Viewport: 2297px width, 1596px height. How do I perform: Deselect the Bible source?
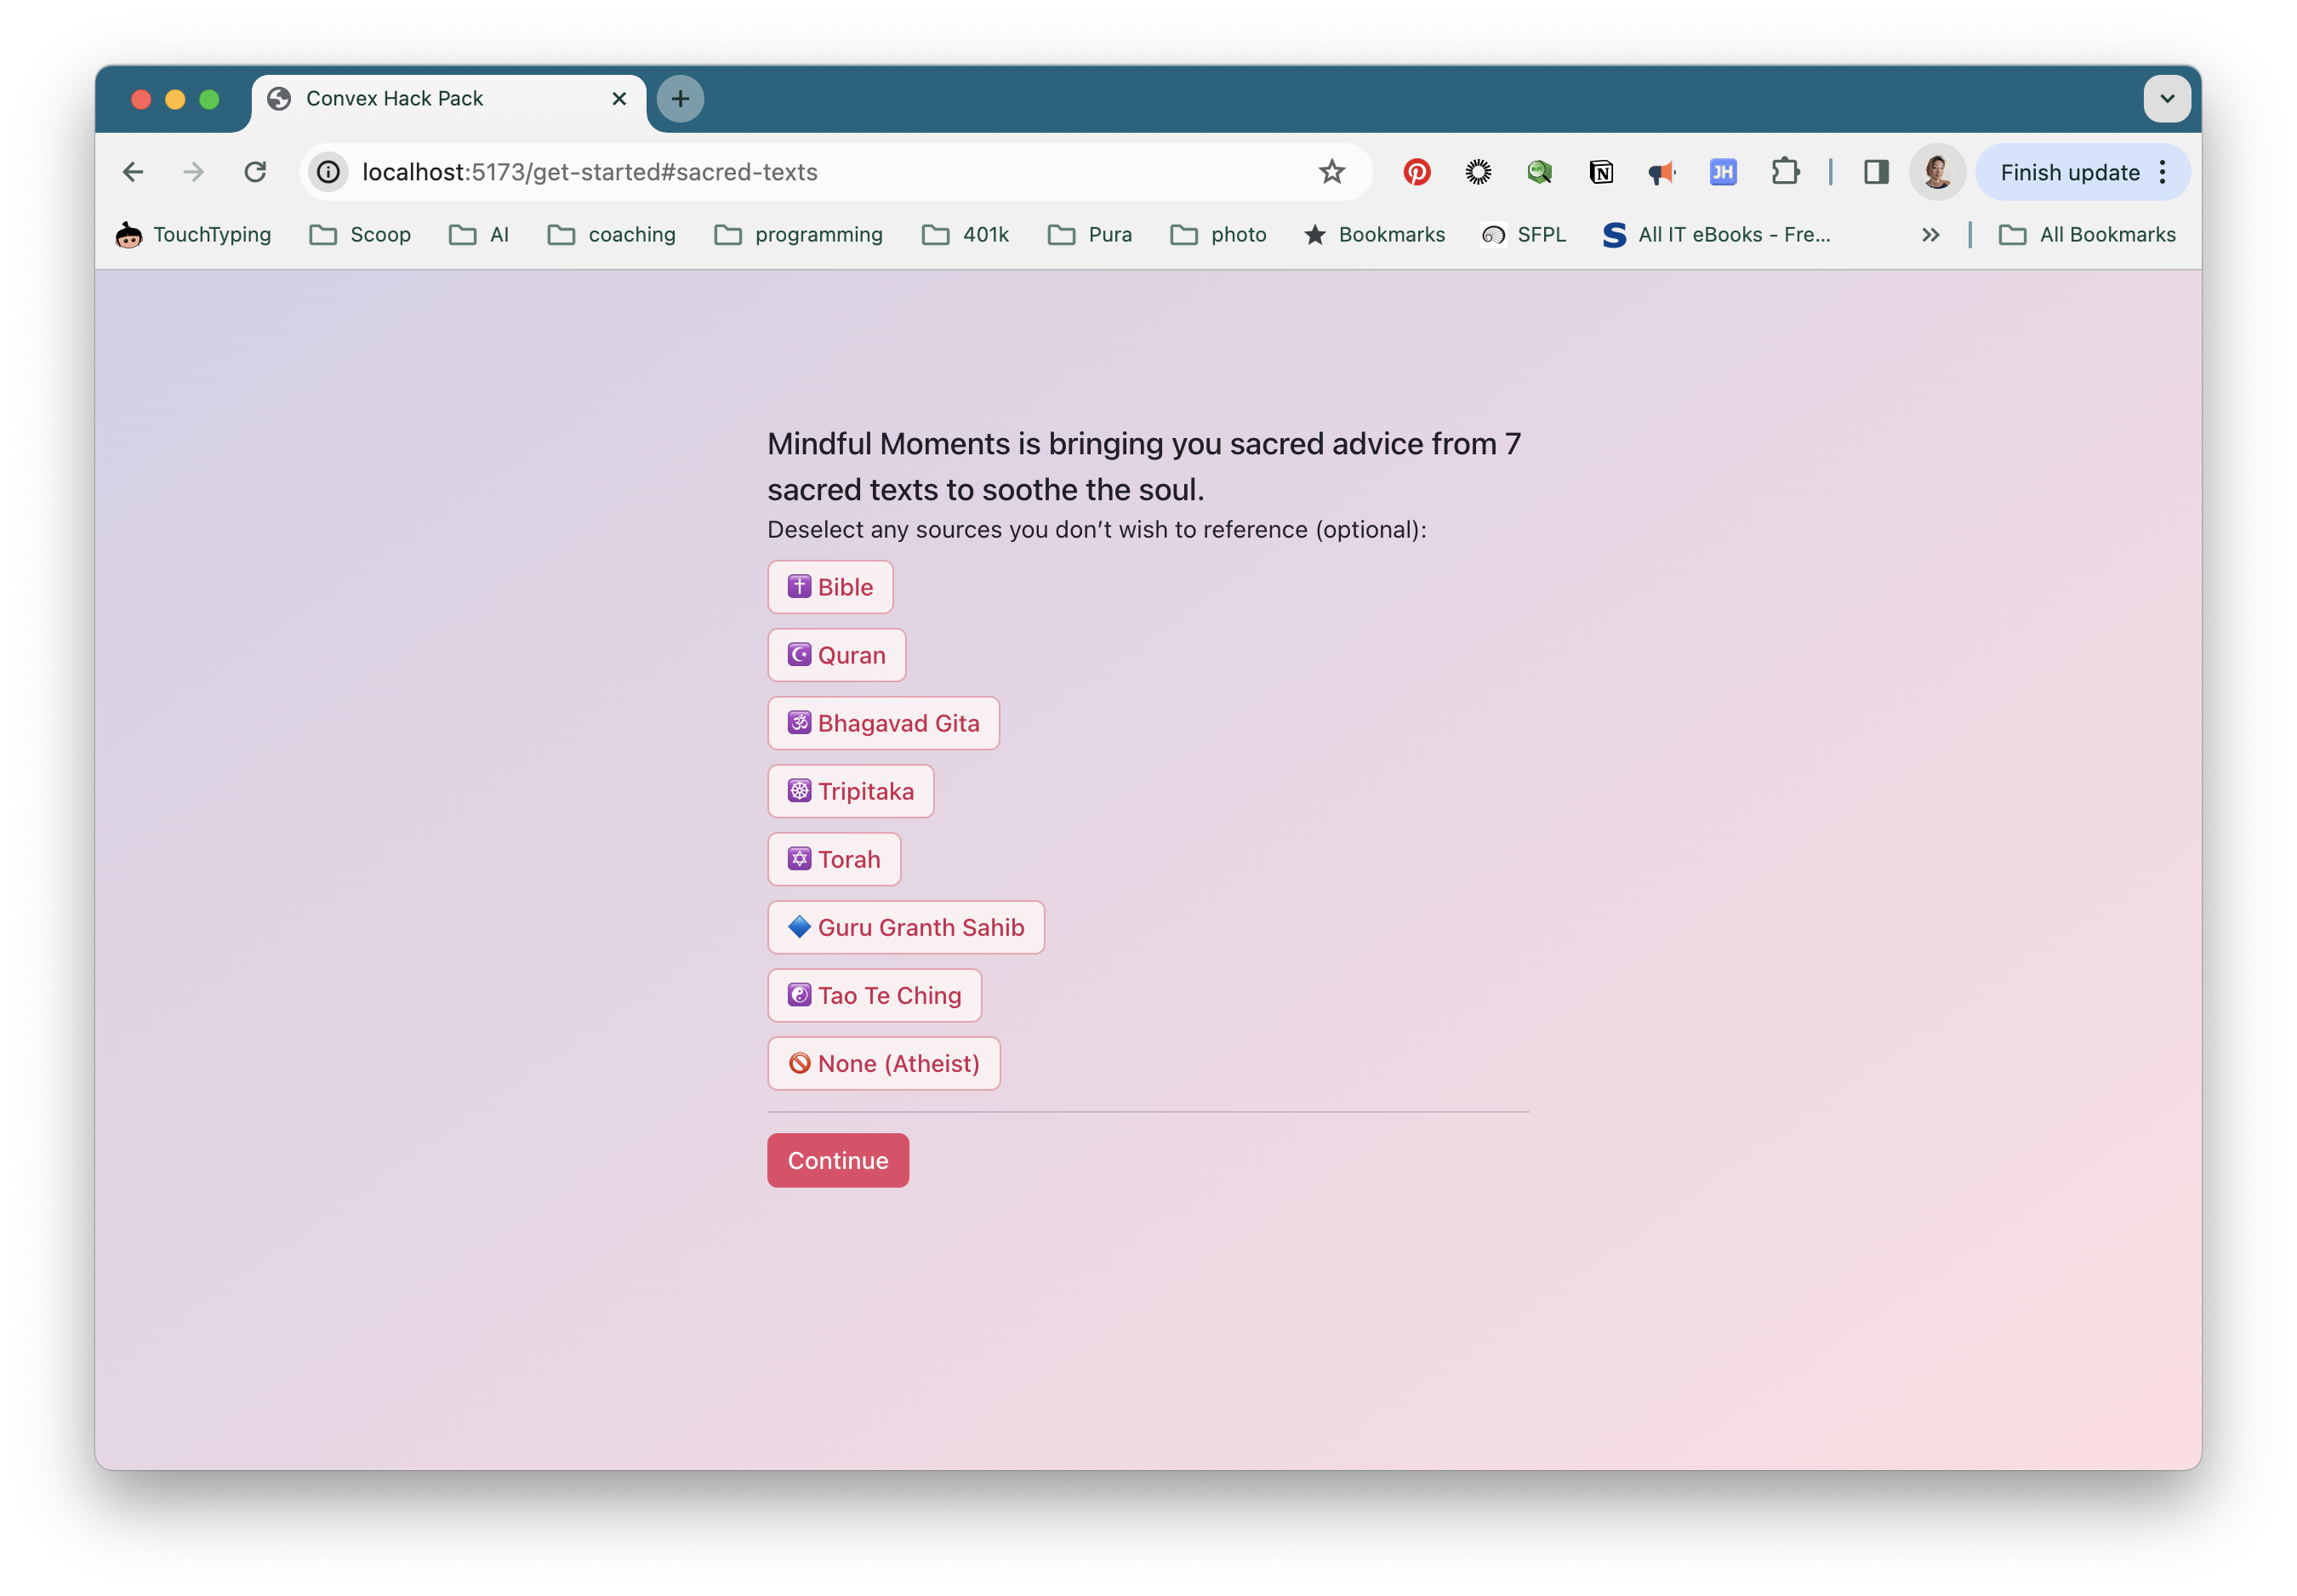pyautogui.click(x=829, y=587)
